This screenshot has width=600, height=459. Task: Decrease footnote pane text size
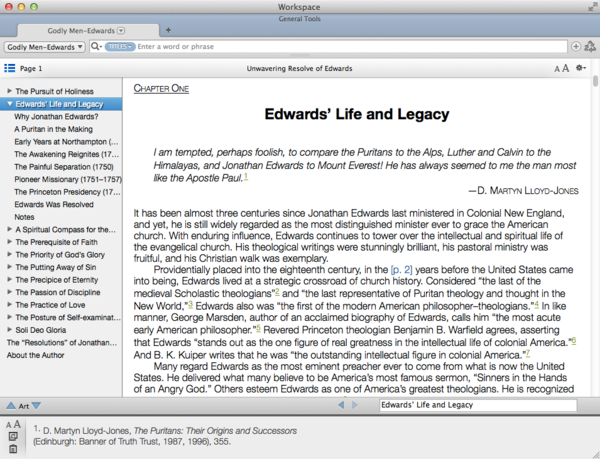click(8, 425)
